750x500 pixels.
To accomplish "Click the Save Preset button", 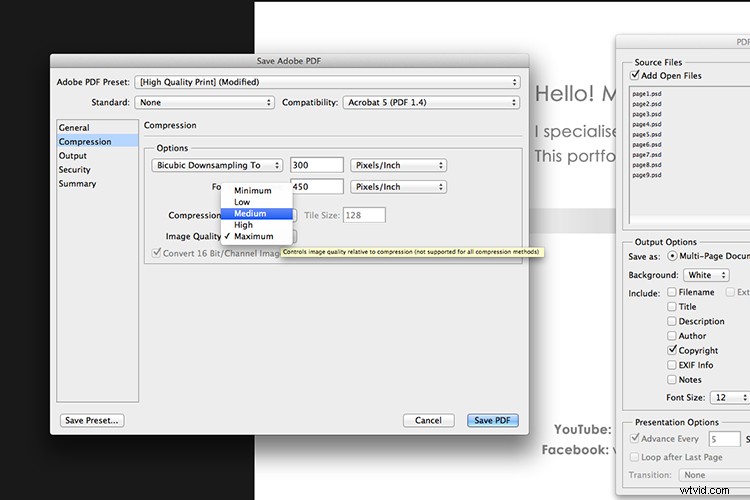I will (91, 420).
